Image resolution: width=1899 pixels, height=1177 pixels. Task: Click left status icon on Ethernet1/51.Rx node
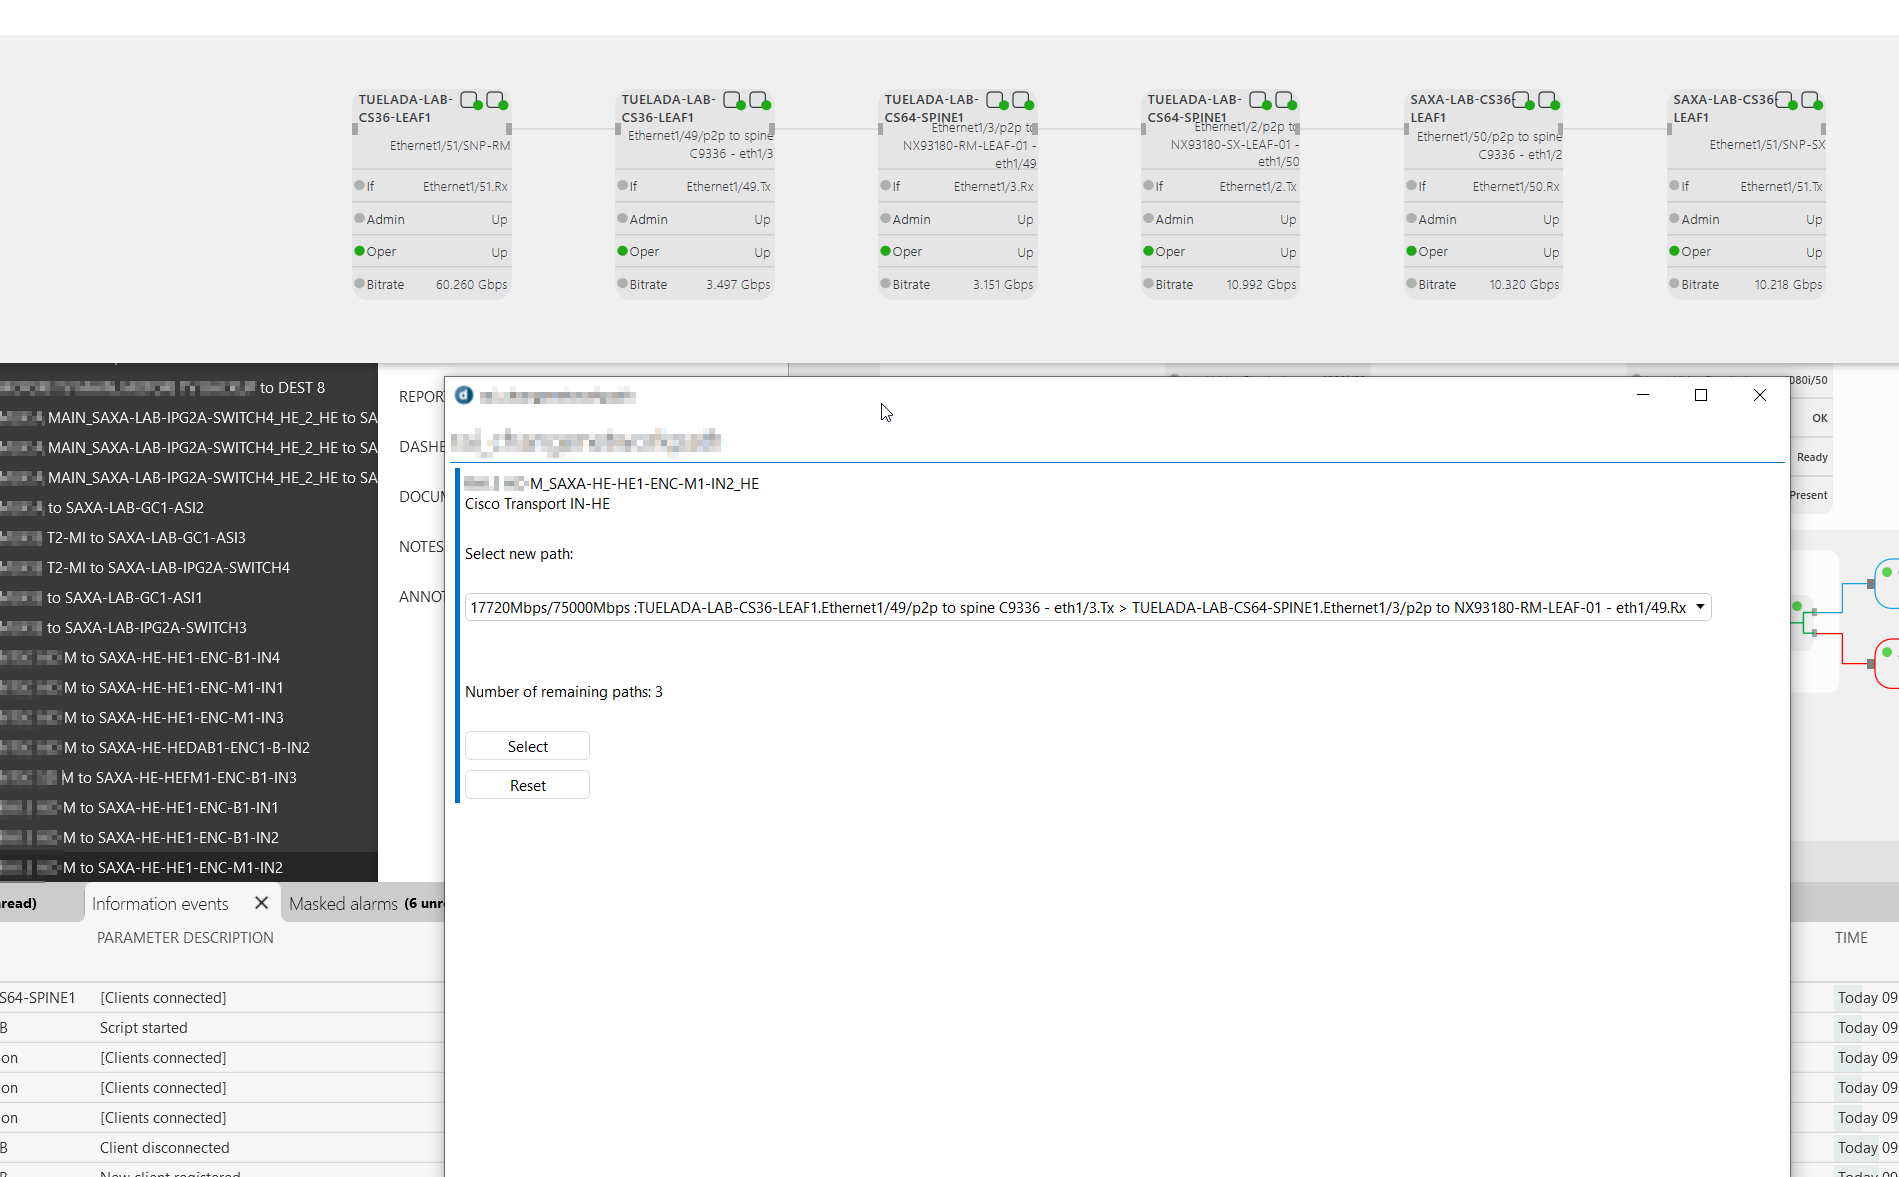point(470,100)
